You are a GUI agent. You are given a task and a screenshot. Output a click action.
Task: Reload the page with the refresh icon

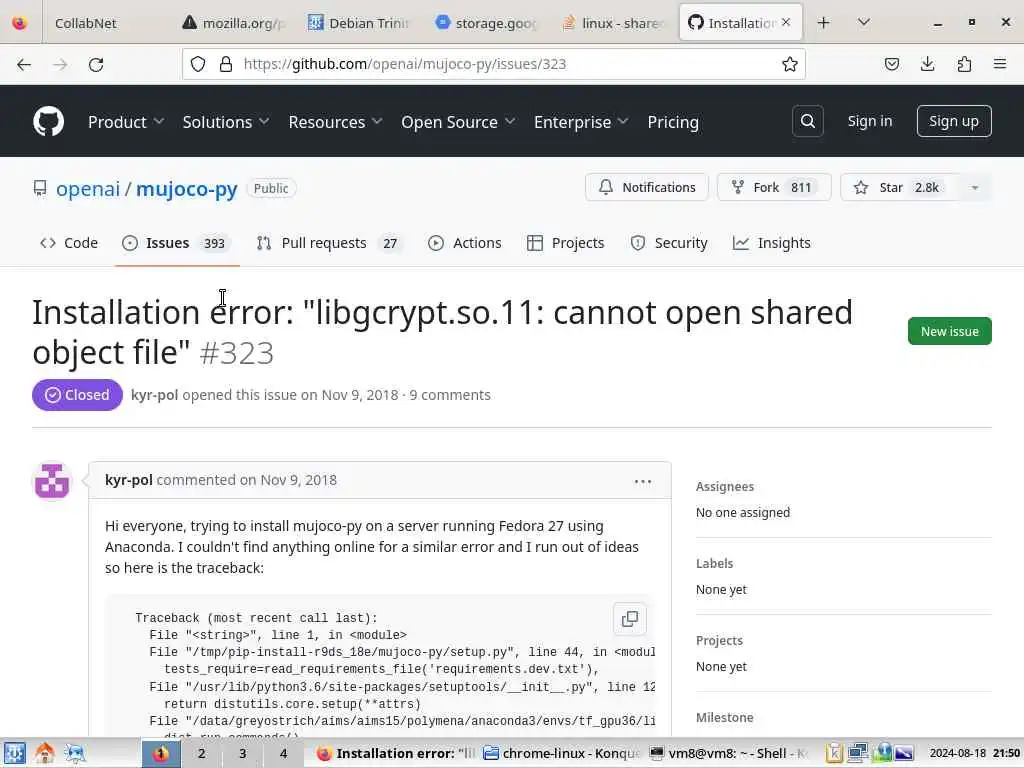[96, 64]
